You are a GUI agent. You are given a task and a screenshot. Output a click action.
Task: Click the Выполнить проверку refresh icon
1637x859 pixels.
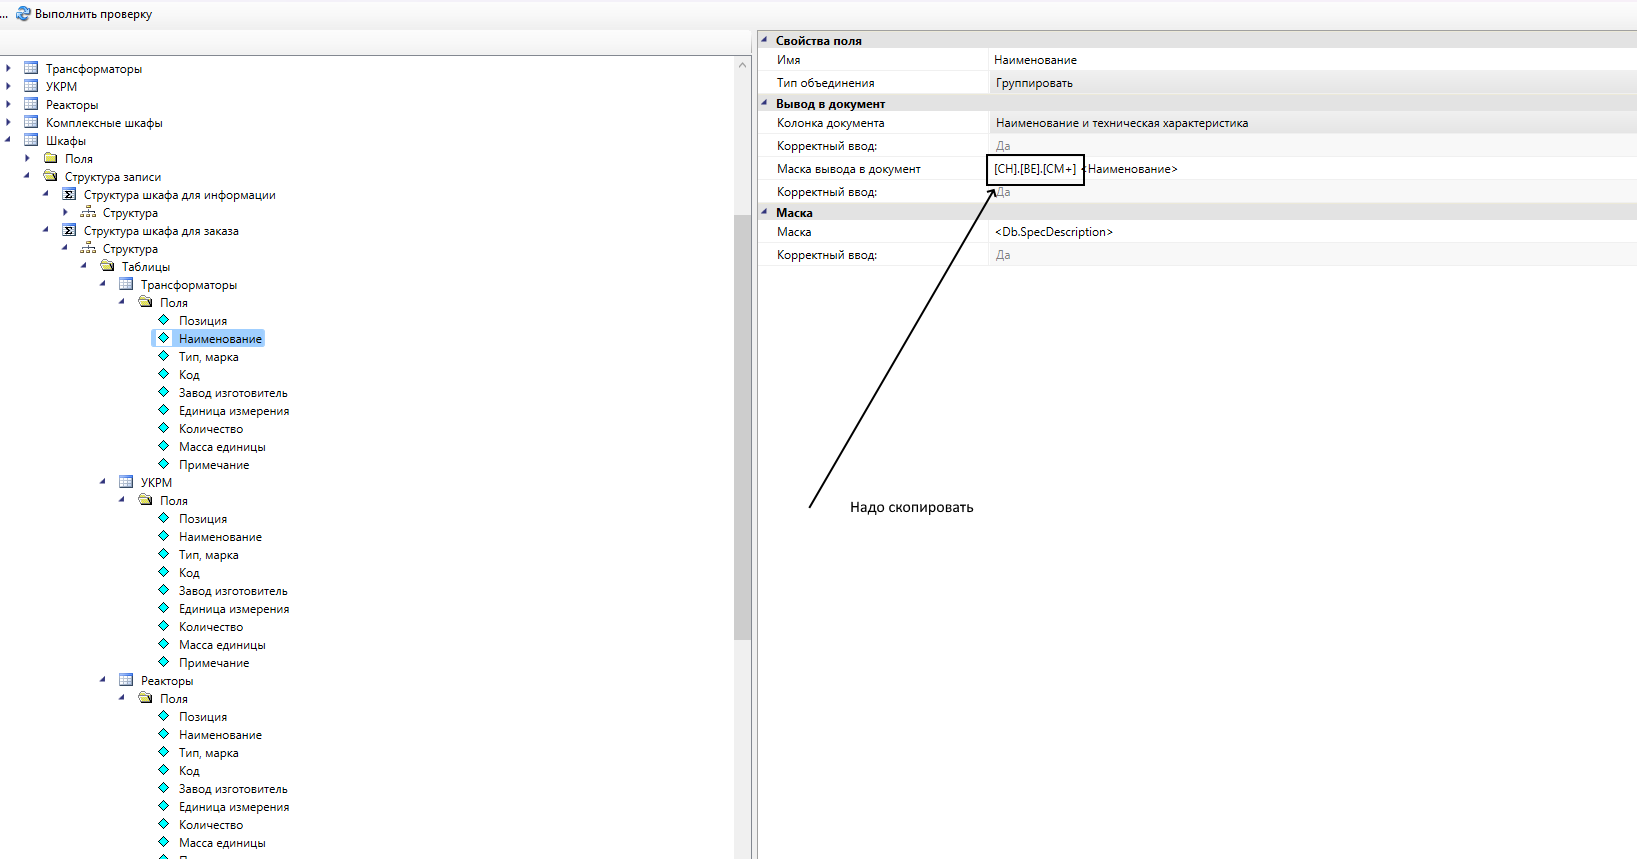coord(23,14)
